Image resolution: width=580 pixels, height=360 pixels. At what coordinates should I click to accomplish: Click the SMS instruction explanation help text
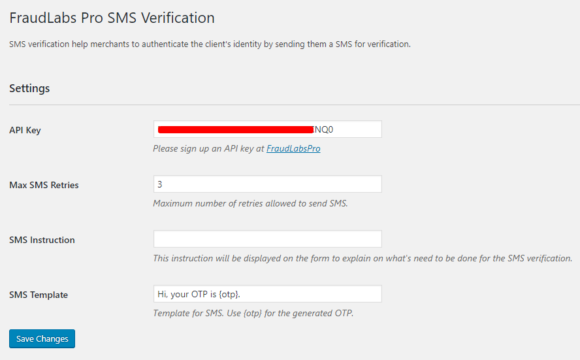point(362,258)
